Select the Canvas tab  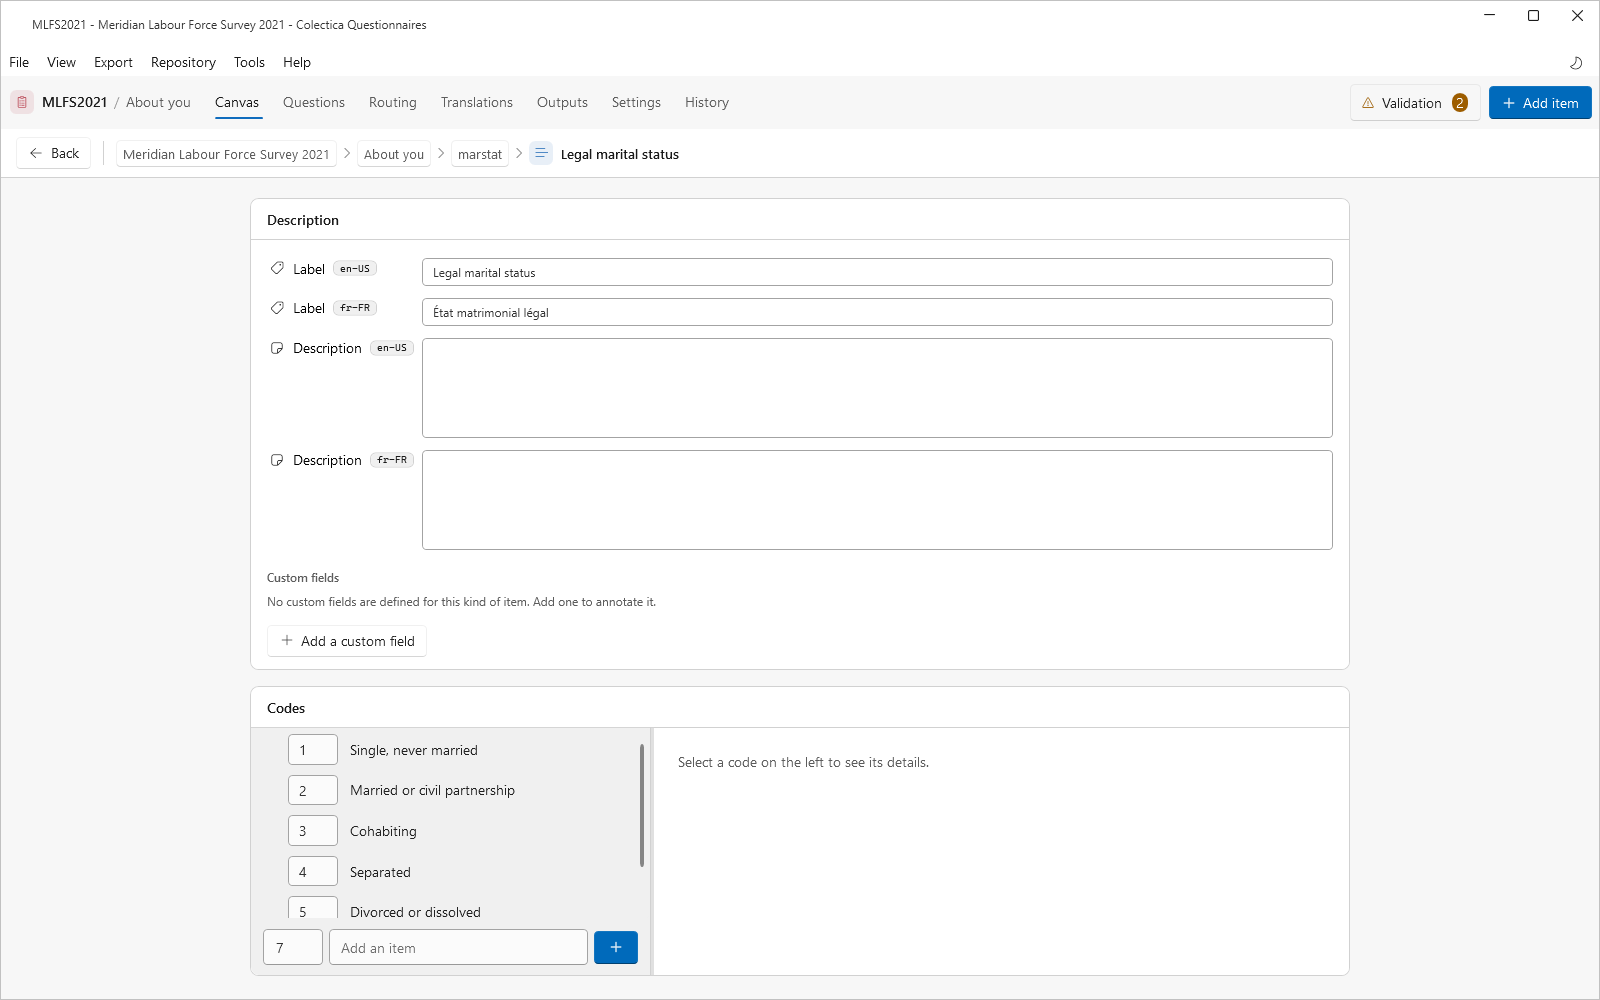point(237,102)
